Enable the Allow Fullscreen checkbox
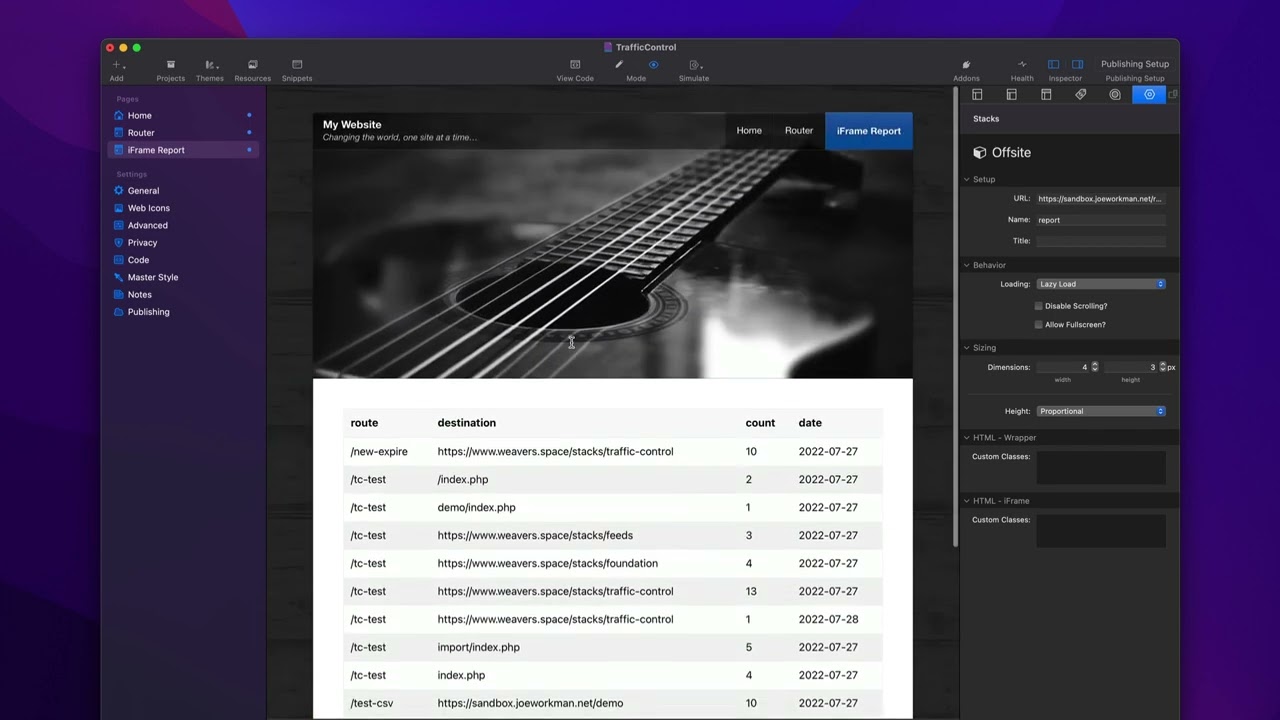1280x720 pixels. (x=1039, y=325)
